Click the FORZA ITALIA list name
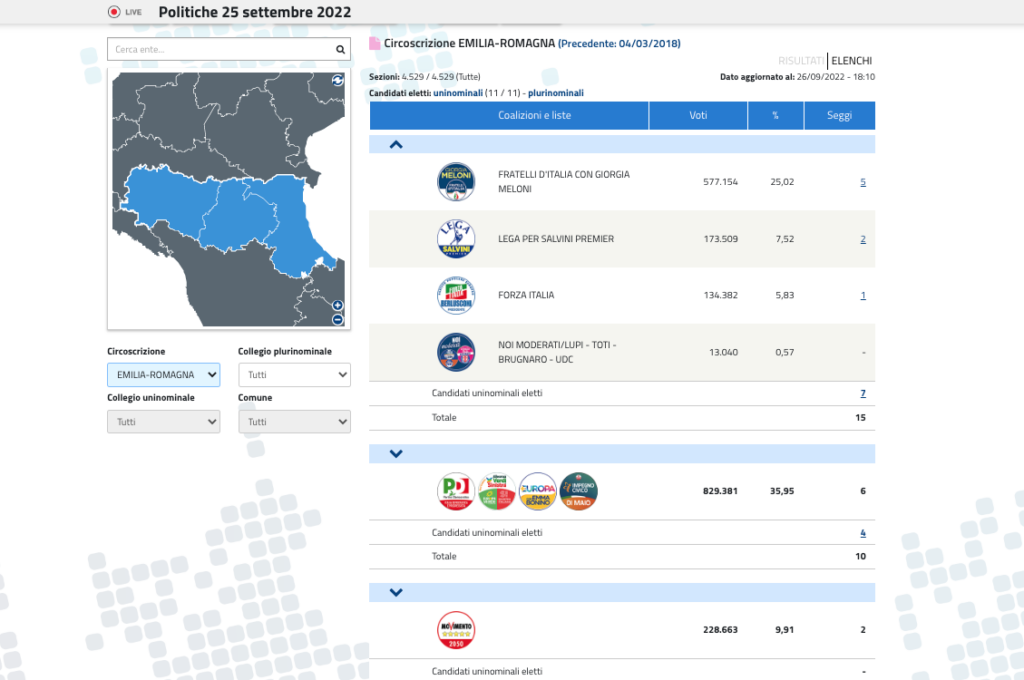 (x=526, y=295)
